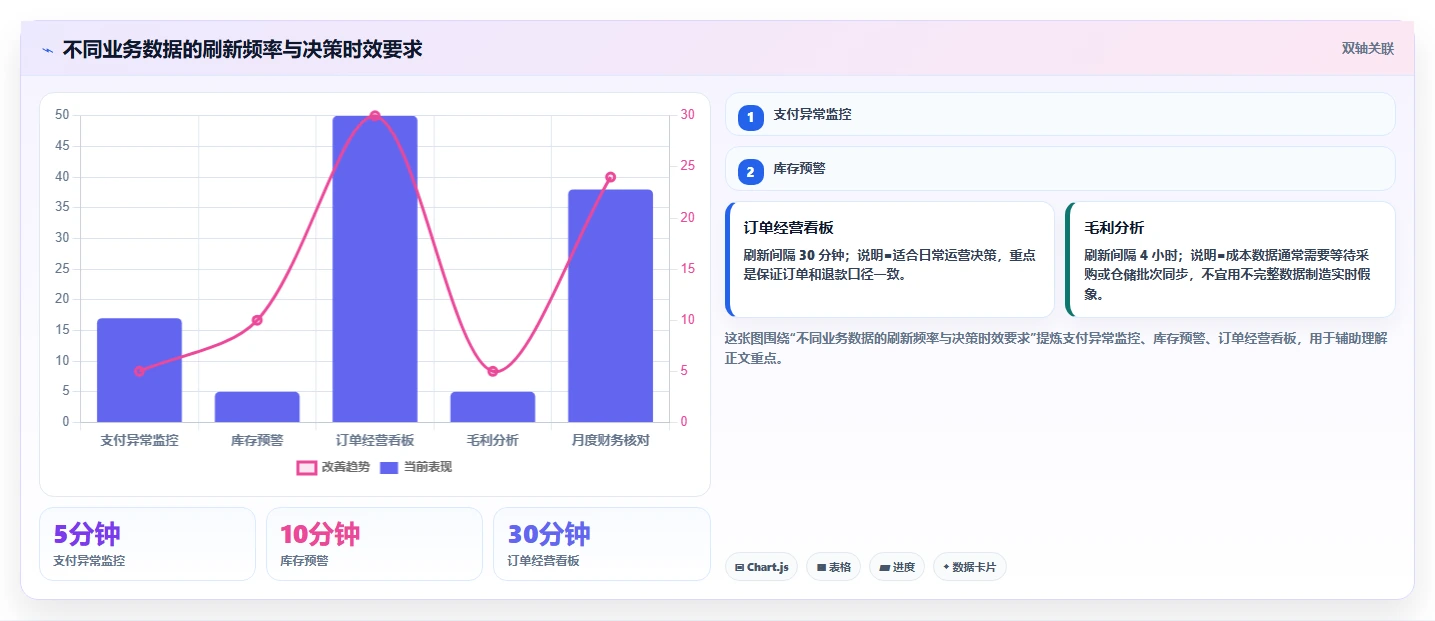Select the 库存预警 bar in the chart
Screen dimensions: 1435x621
[x=257, y=407]
